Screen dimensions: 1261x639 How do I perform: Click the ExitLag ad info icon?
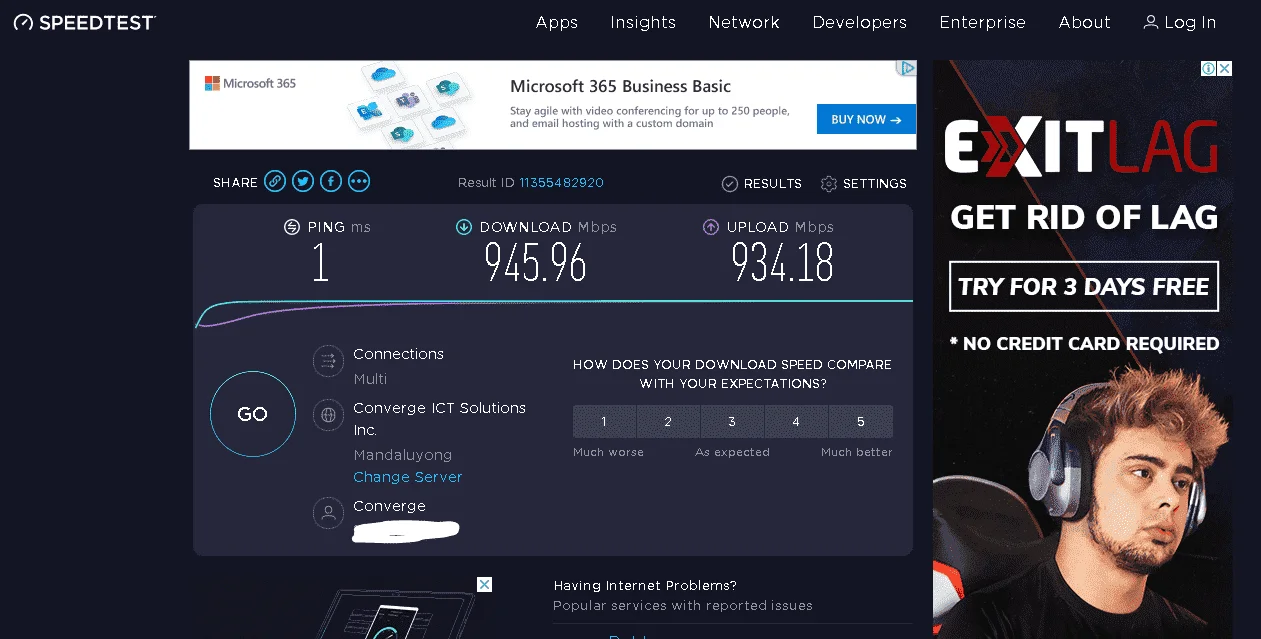1208,69
